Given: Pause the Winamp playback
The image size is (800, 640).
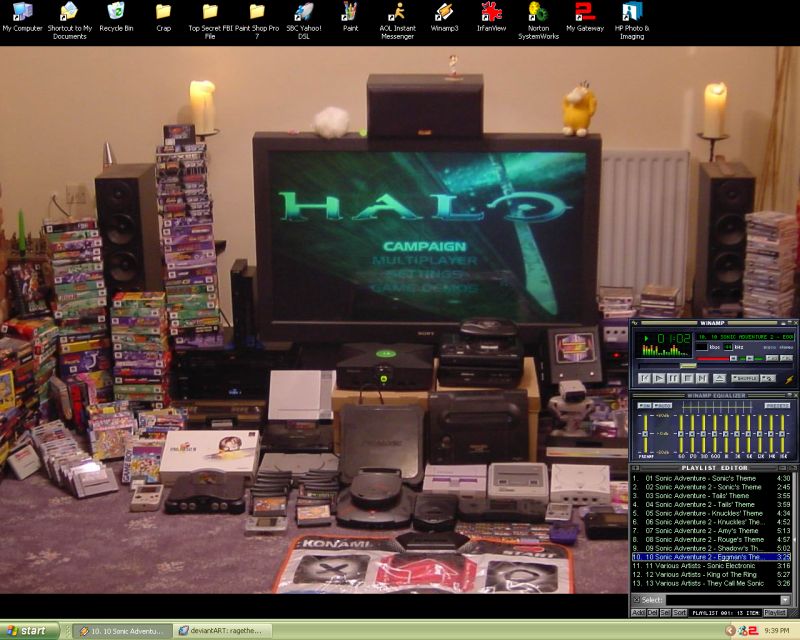Looking at the screenshot, I should click(673, 378).
